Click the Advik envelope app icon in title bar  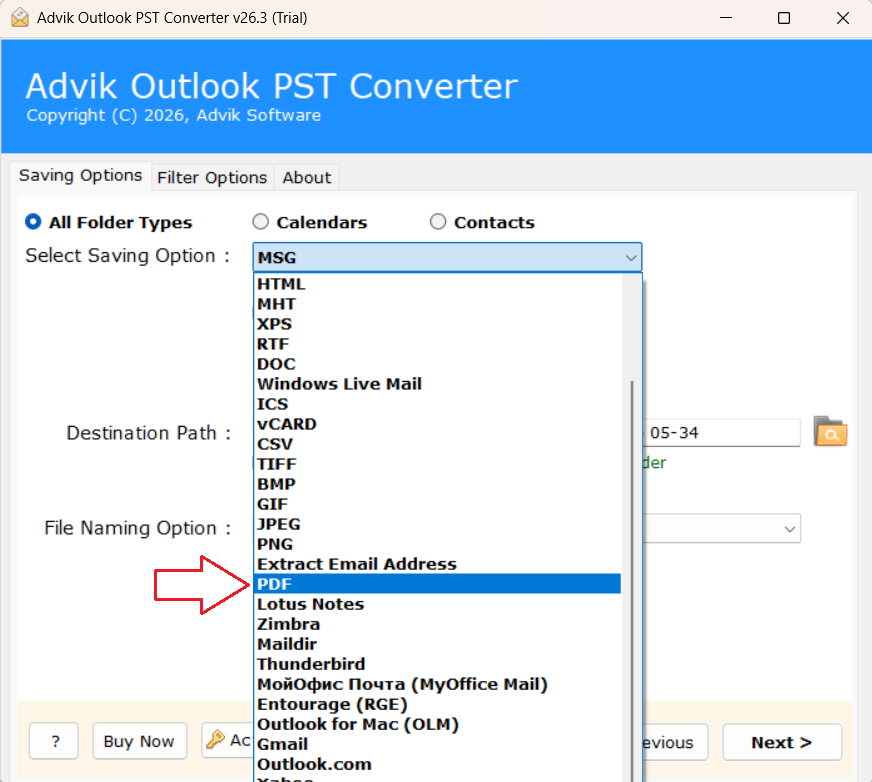[19, 18]
